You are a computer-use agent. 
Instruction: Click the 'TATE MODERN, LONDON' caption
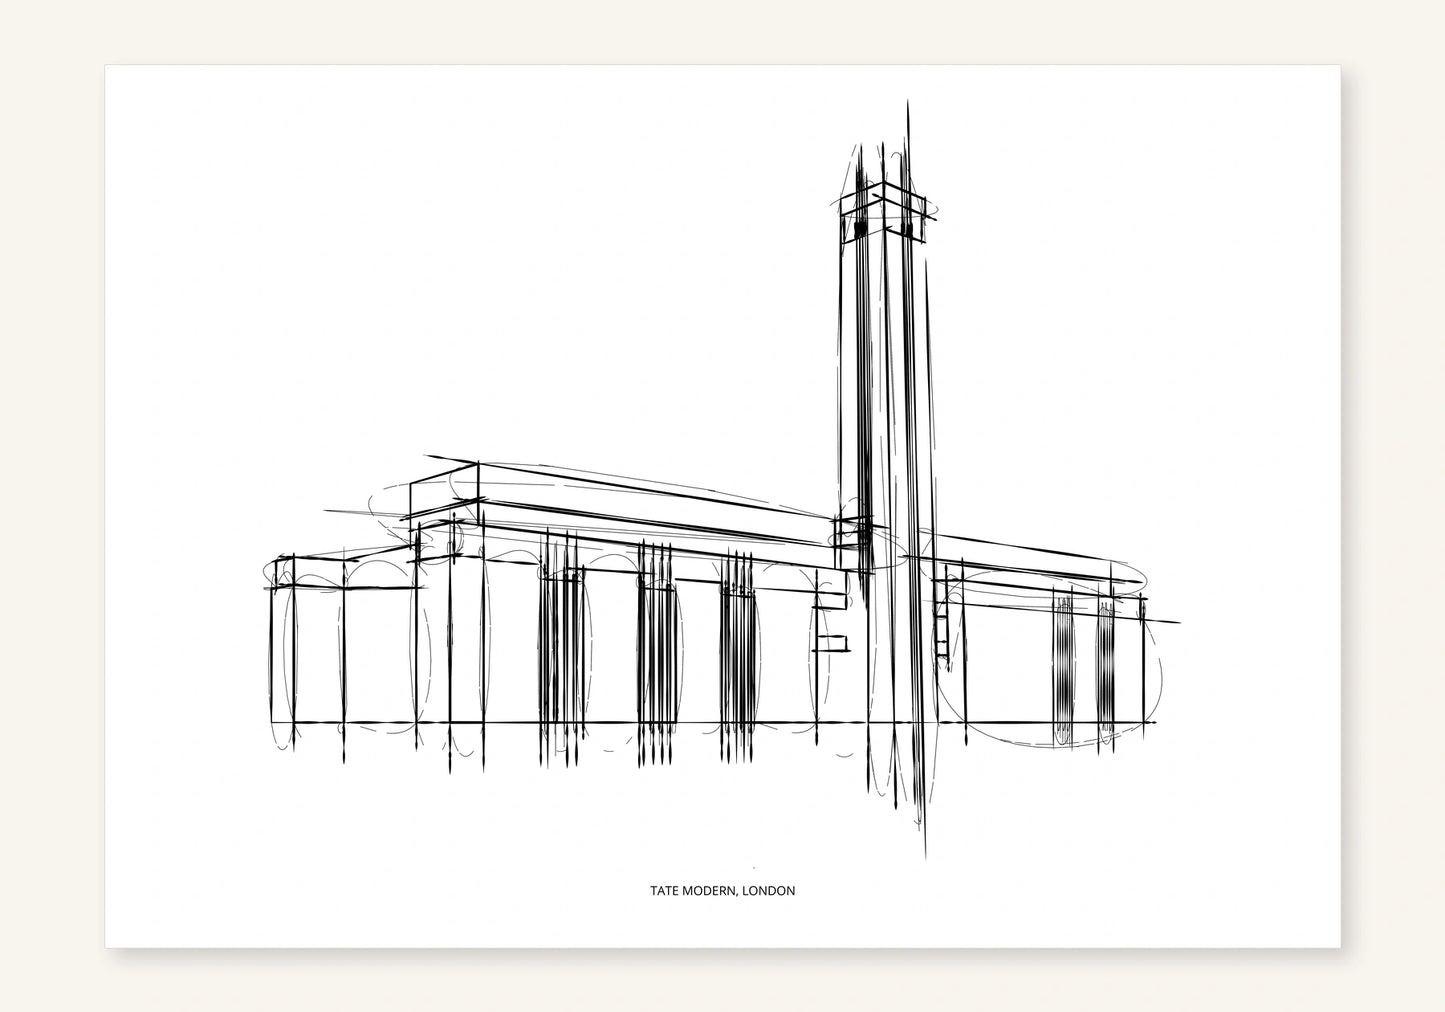click(722, 890)
